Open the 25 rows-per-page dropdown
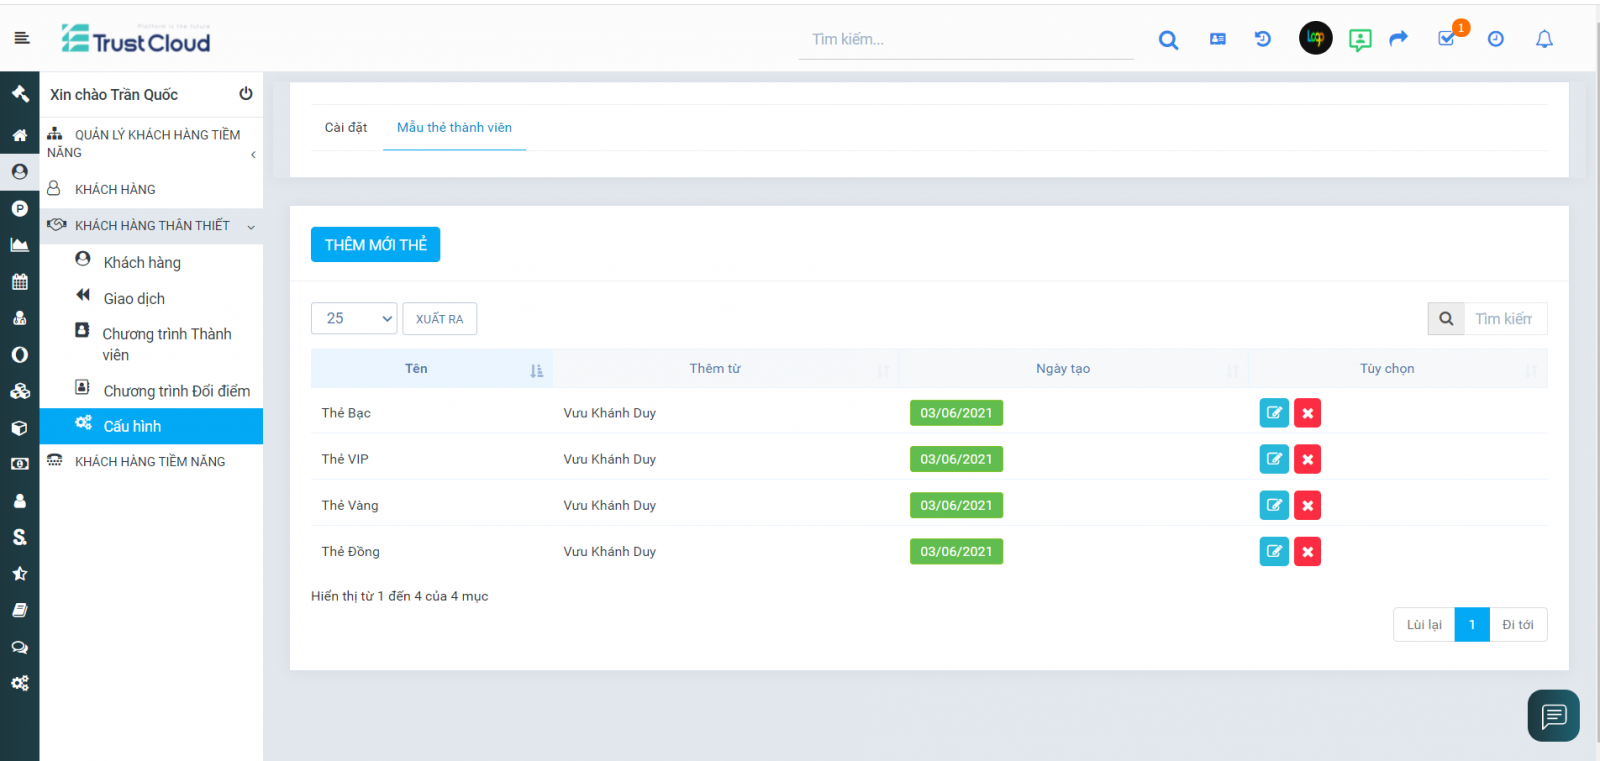The image size is (1600, 761). 354,319
